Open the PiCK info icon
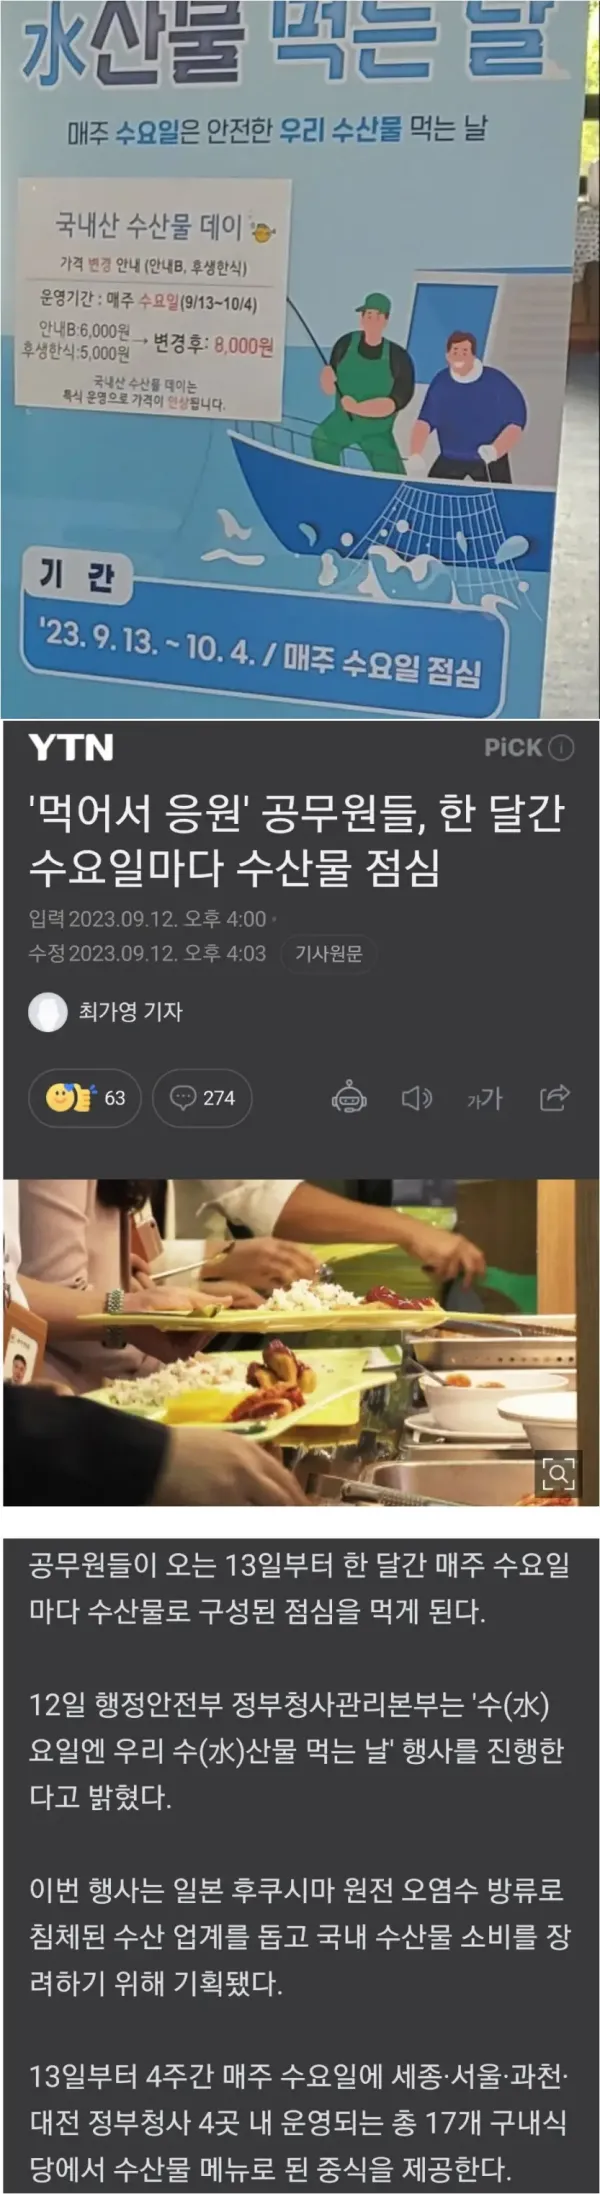This screenshot has width=600, height=2194. (x=562, y=748)
